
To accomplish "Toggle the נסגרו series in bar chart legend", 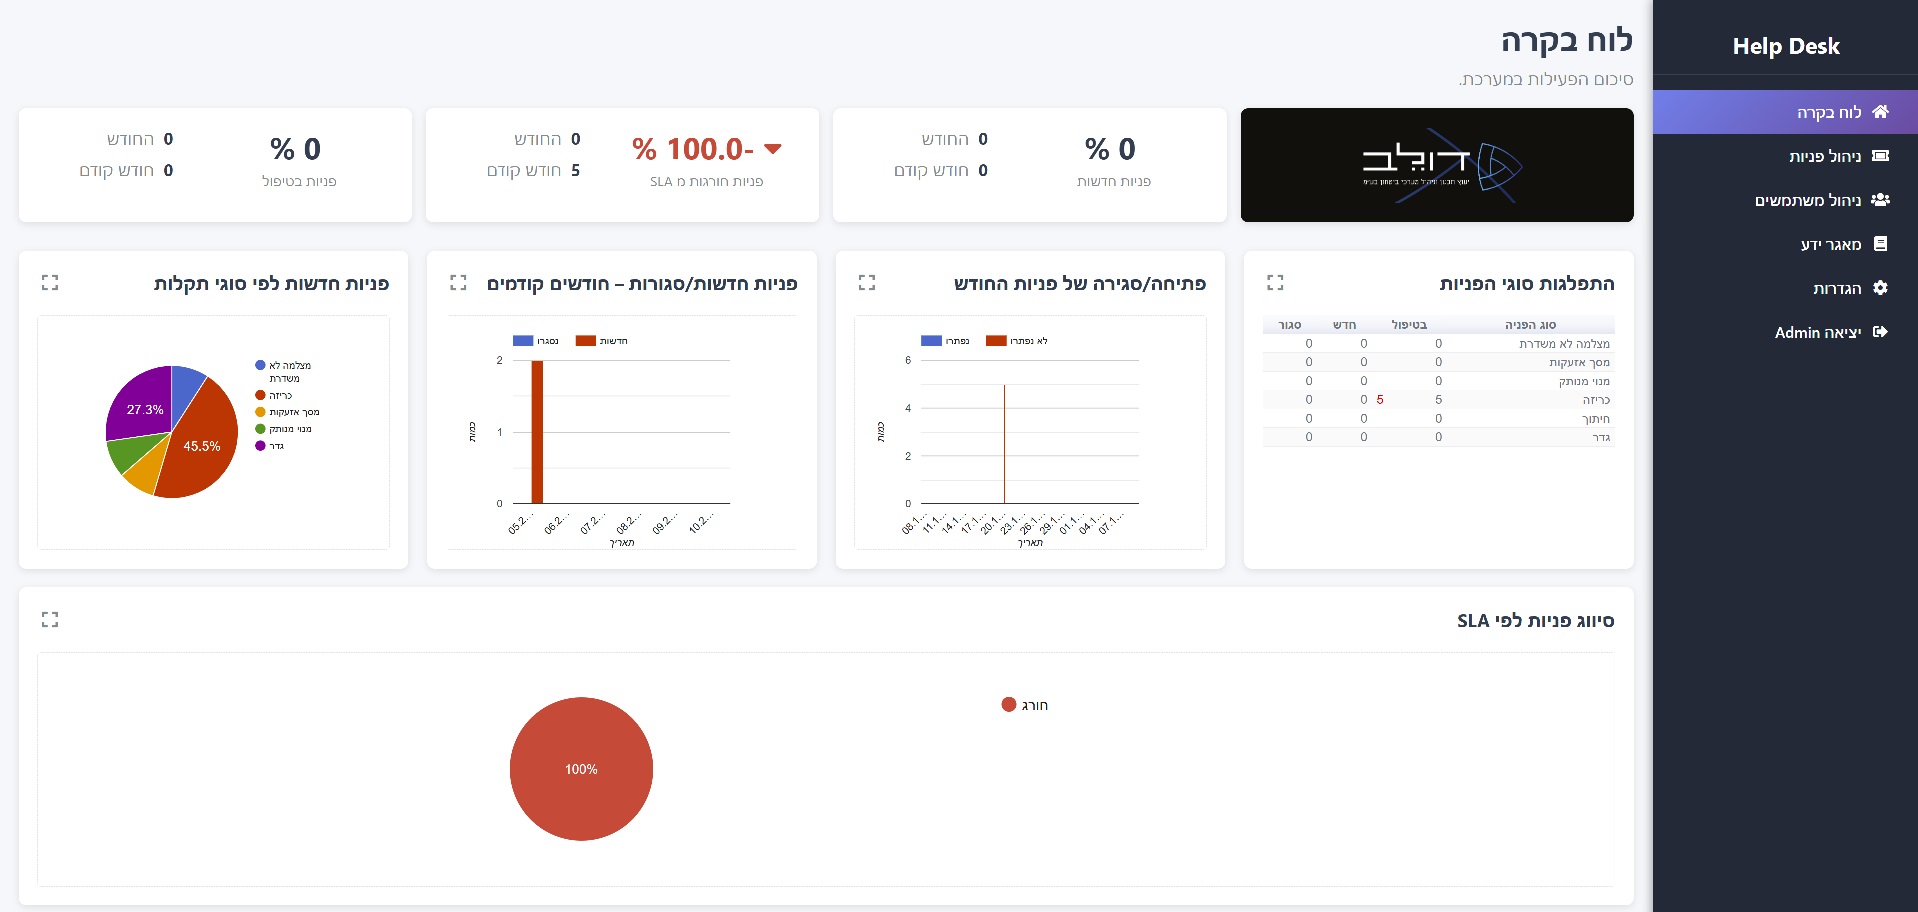I will click(536, 341).
